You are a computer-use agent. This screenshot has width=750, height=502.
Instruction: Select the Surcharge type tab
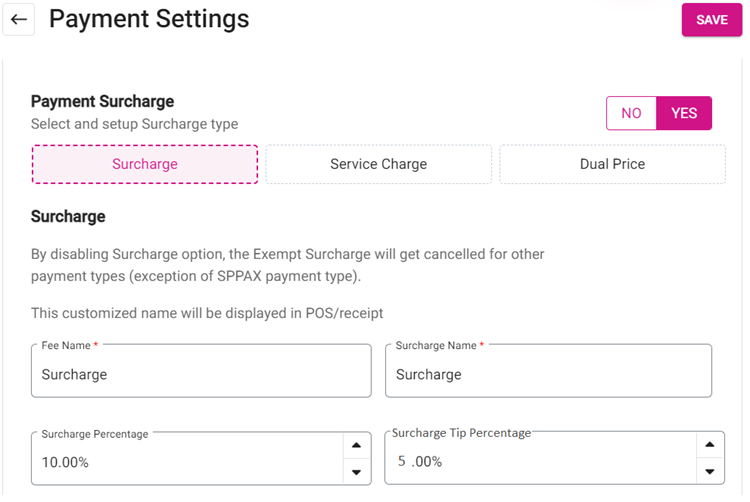(145, 164)
